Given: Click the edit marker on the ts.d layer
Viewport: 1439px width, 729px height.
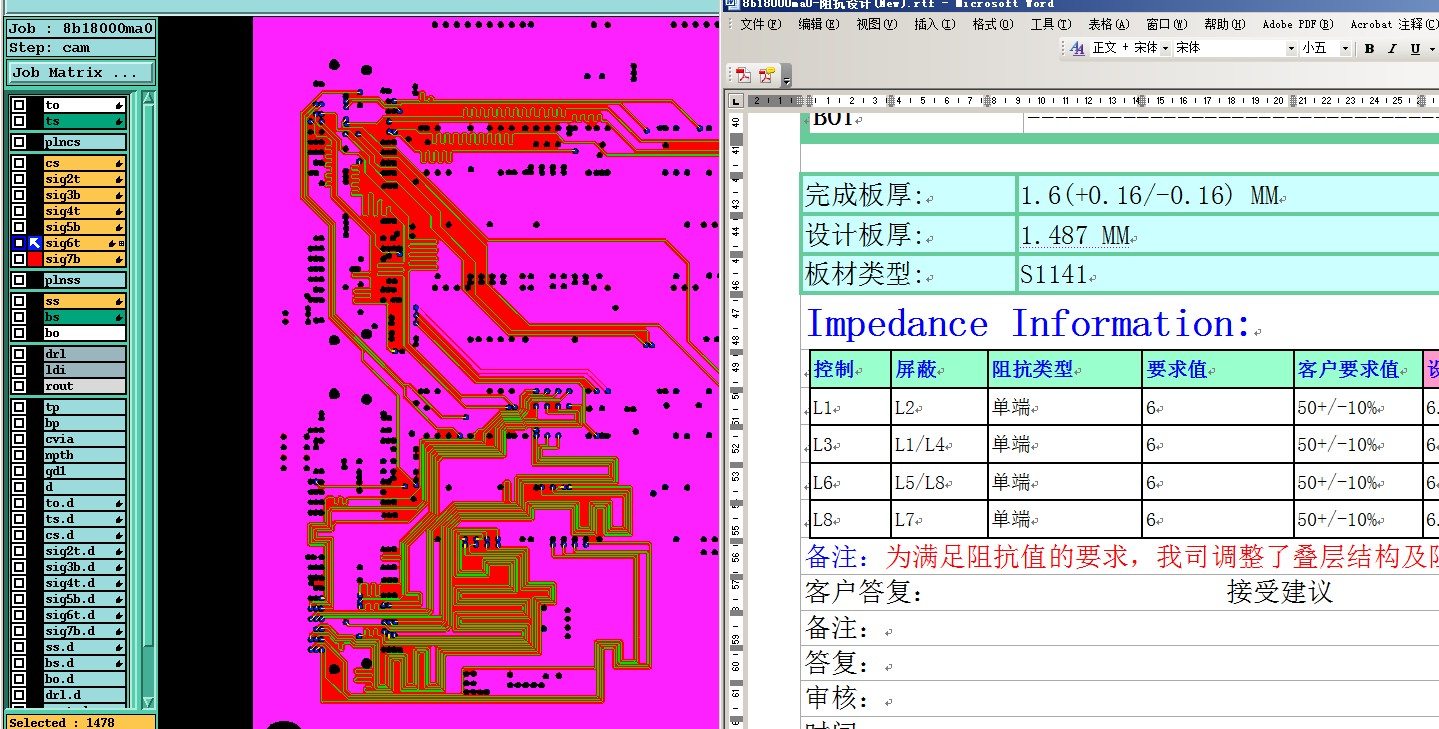Looking at the screenshot, I should pyautogui.click(x=119, y=519).
